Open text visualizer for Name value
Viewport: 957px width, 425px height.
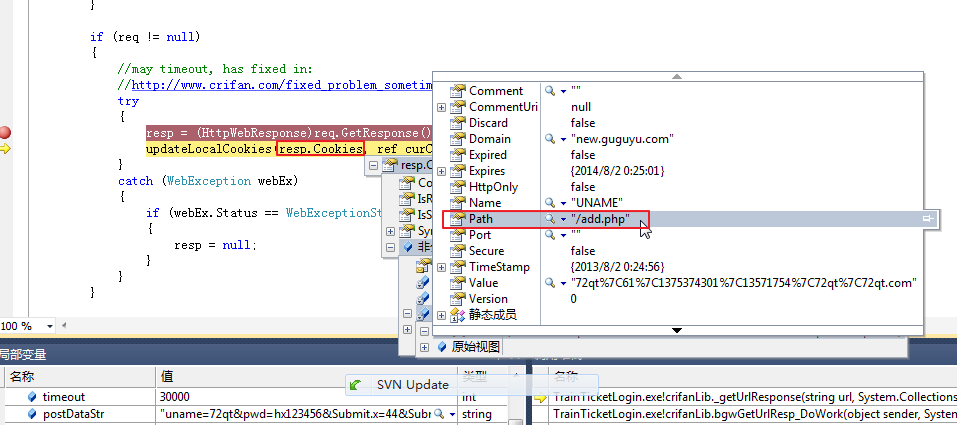pos(550,203)
